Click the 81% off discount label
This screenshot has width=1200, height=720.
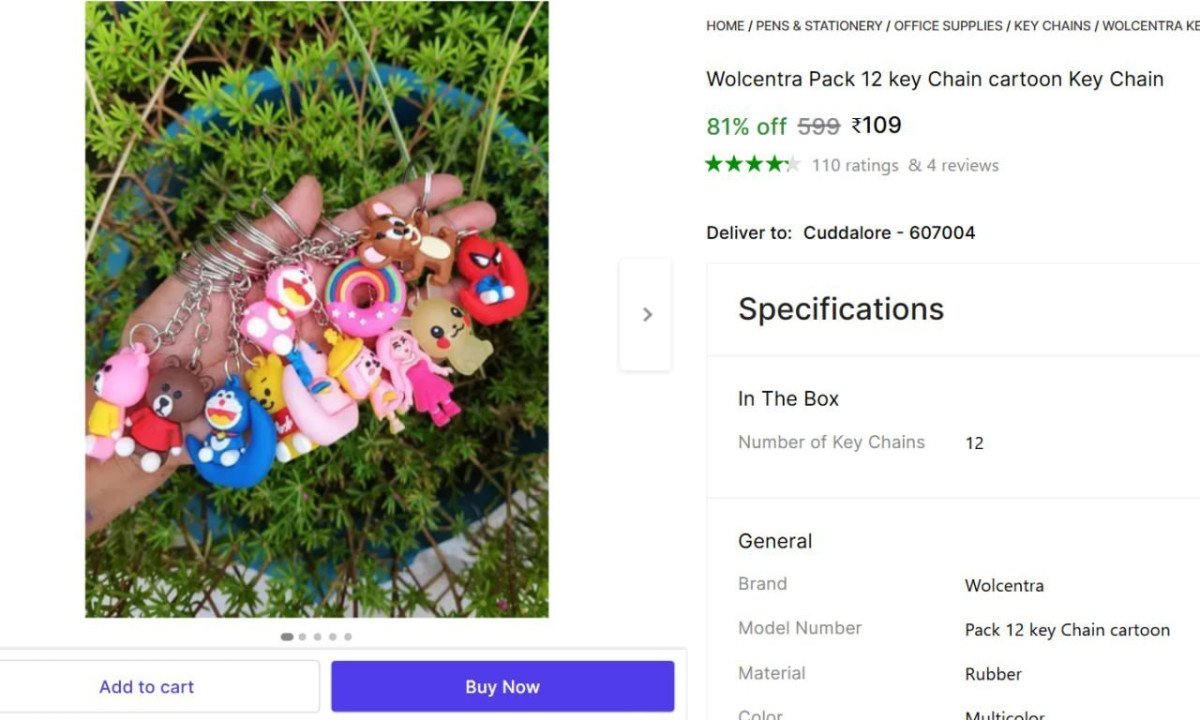pyautogui.click(x=745, y=126)
